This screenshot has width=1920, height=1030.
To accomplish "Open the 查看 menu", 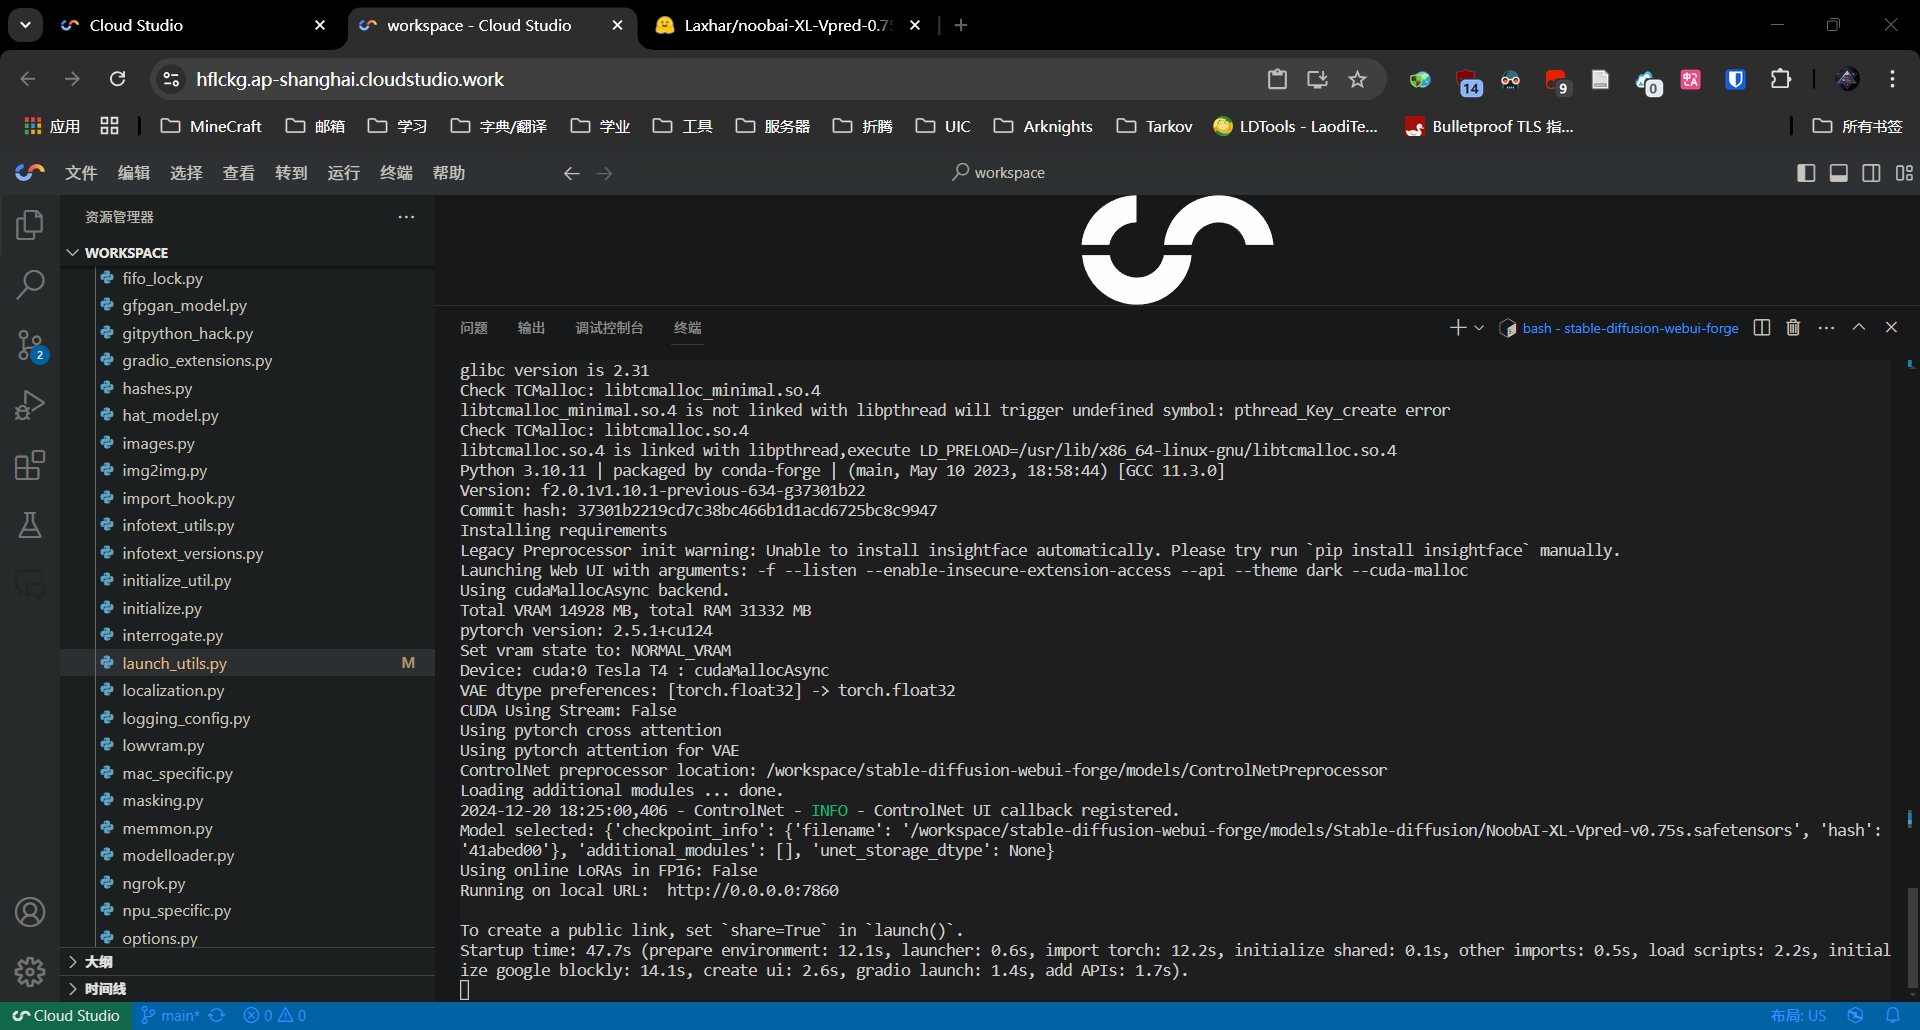I will click(238, 173).
